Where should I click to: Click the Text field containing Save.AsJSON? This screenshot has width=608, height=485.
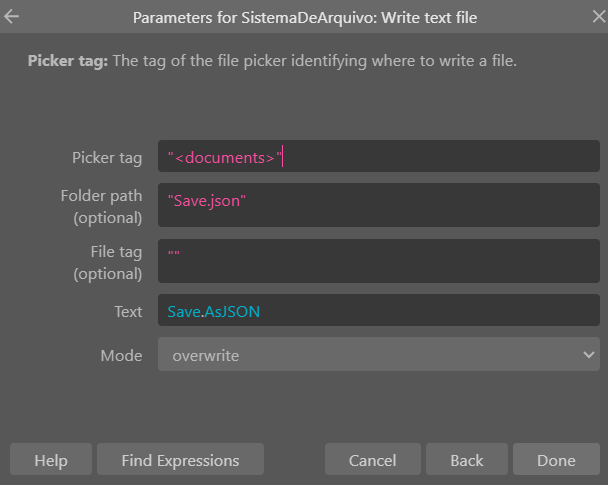(379, 310)
